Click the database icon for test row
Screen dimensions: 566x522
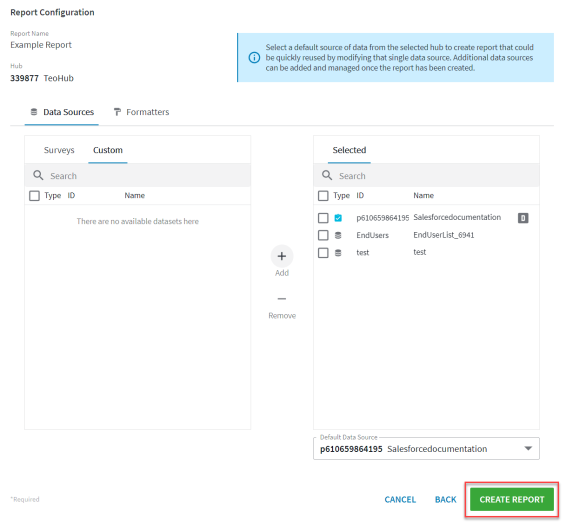click(338, 253)
